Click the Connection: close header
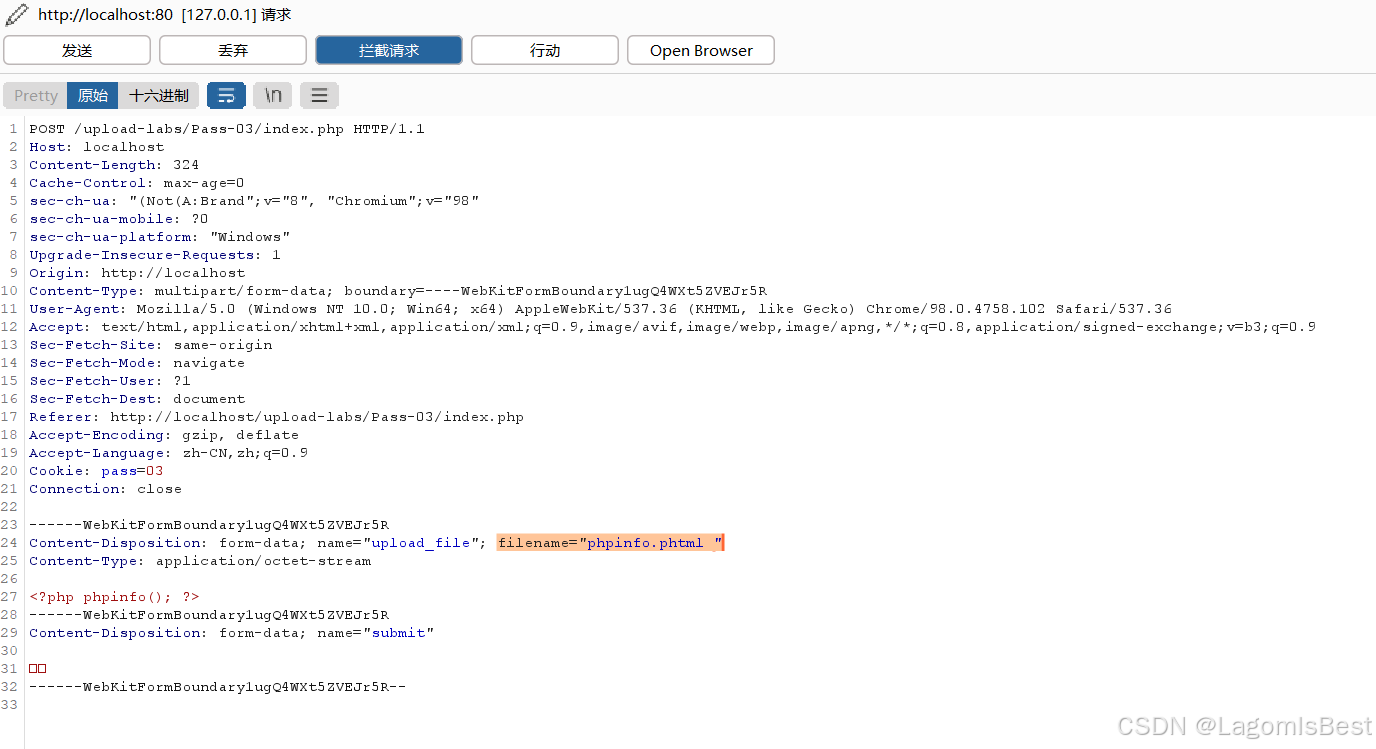 click(x=105, y=489)
